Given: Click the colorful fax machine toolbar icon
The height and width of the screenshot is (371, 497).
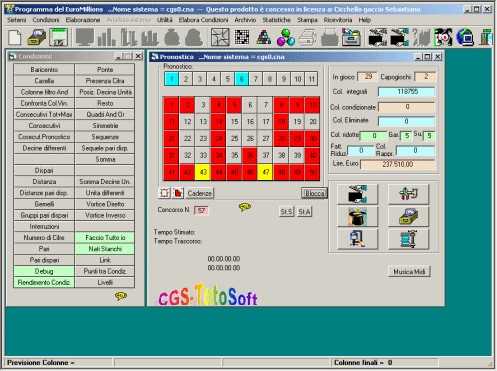Looking at the screenshot, I should click(351, 37).
